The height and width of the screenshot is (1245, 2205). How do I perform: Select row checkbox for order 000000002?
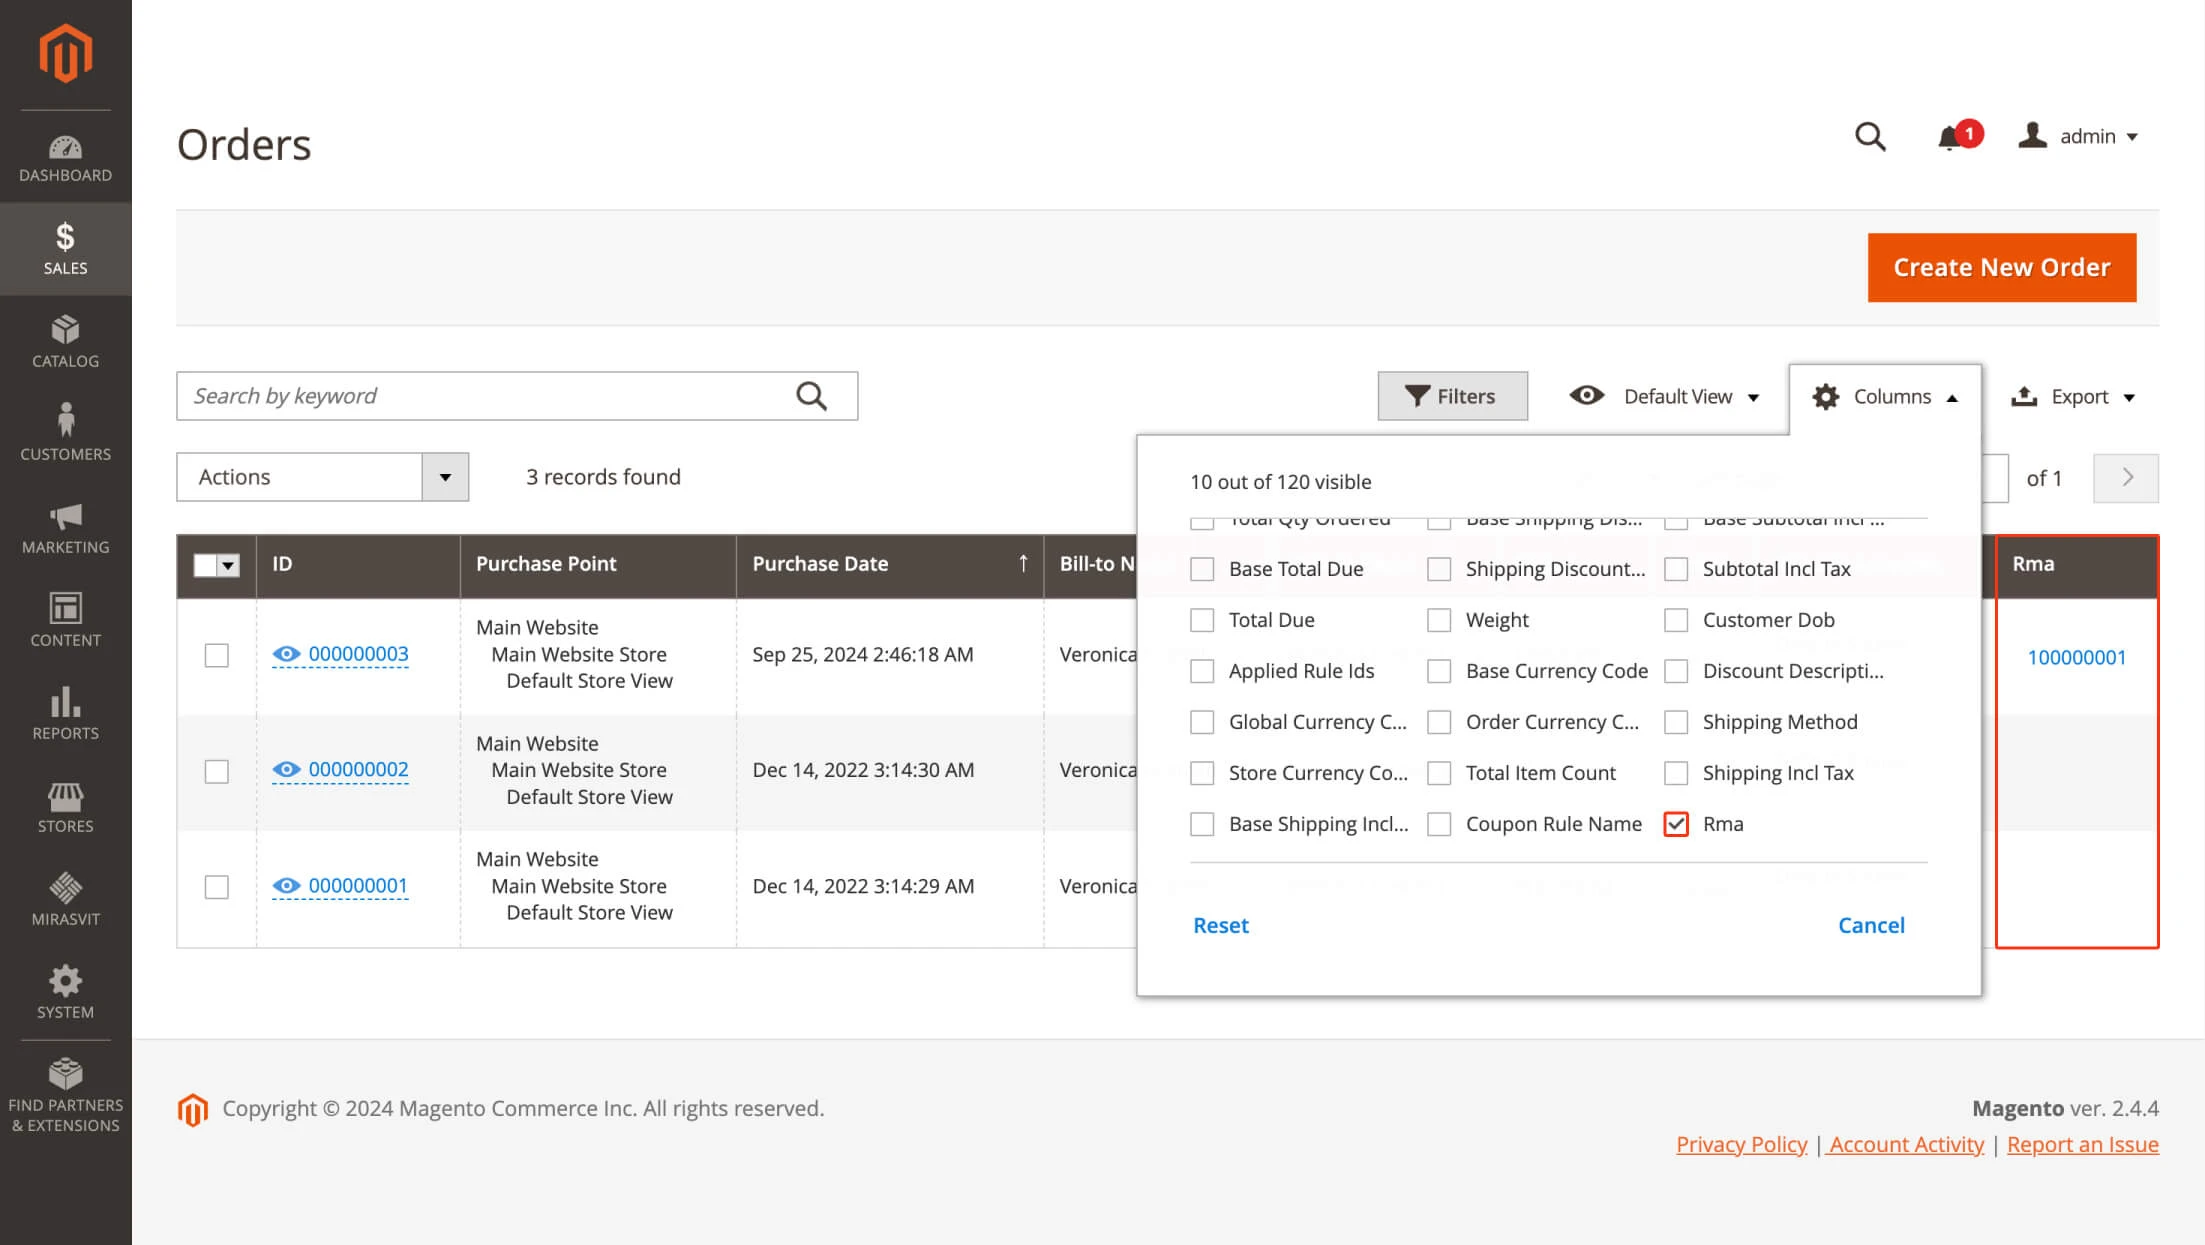click(x=216, y=771)
